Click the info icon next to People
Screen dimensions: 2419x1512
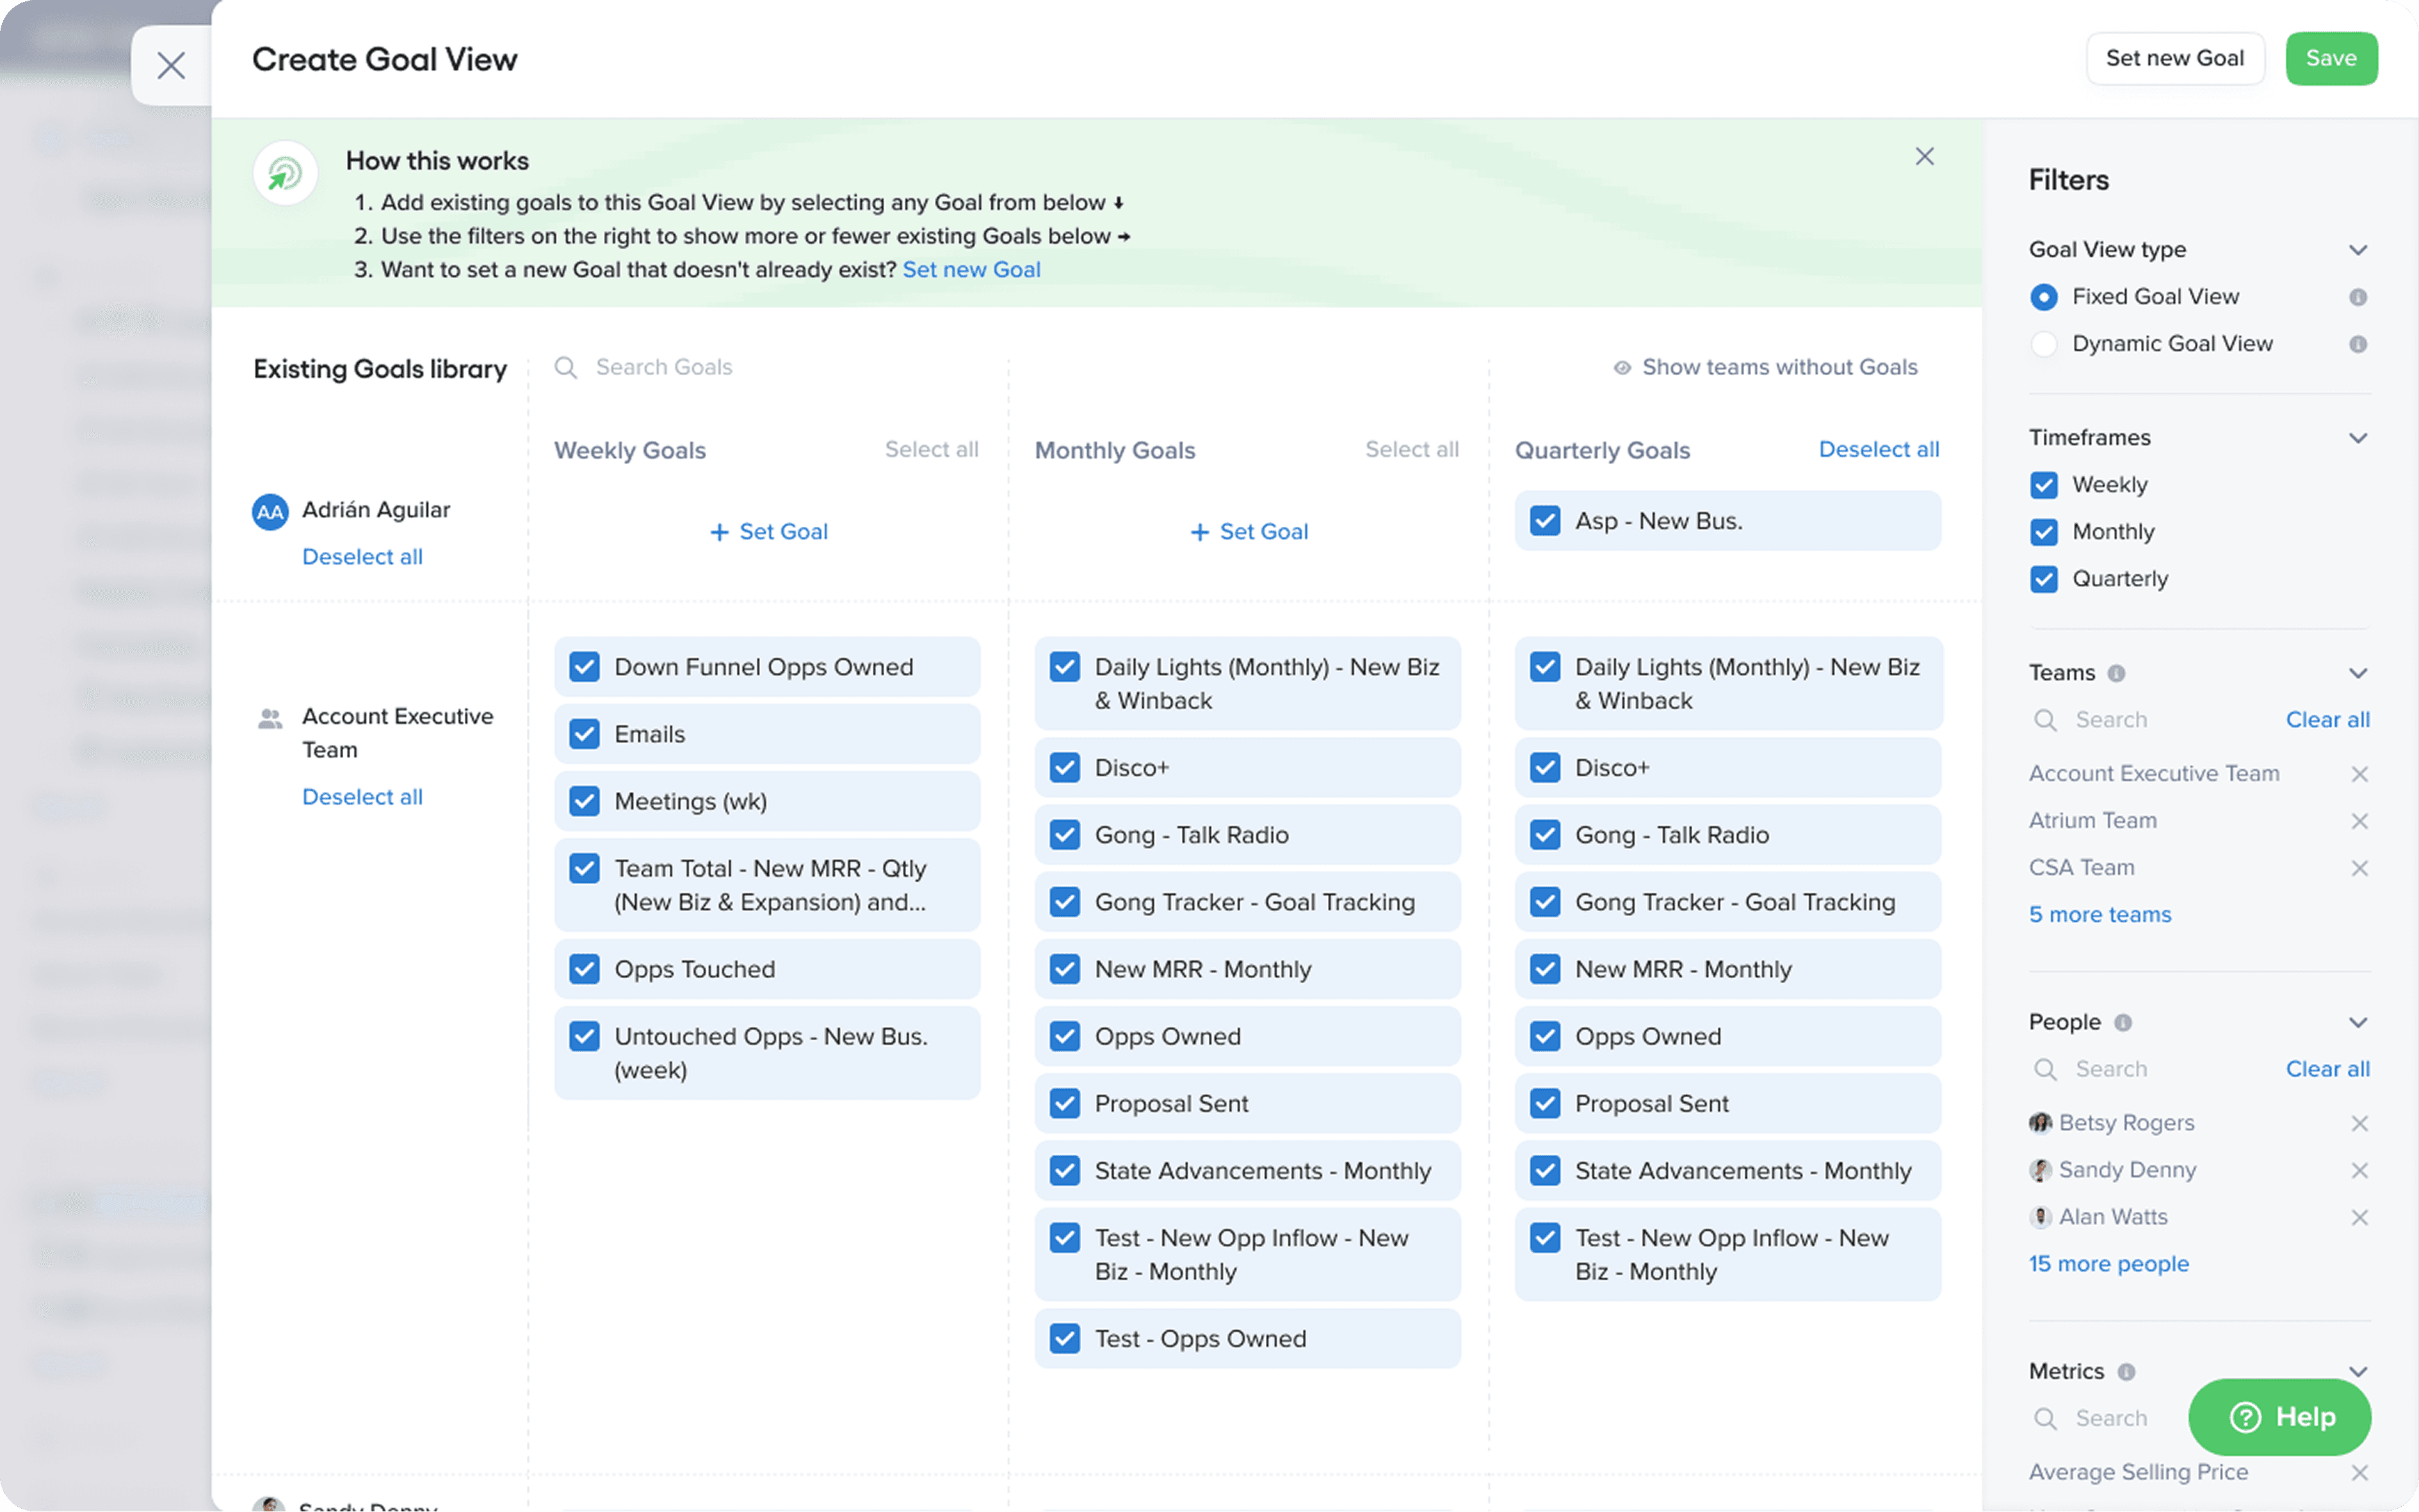point(2122,1022)
